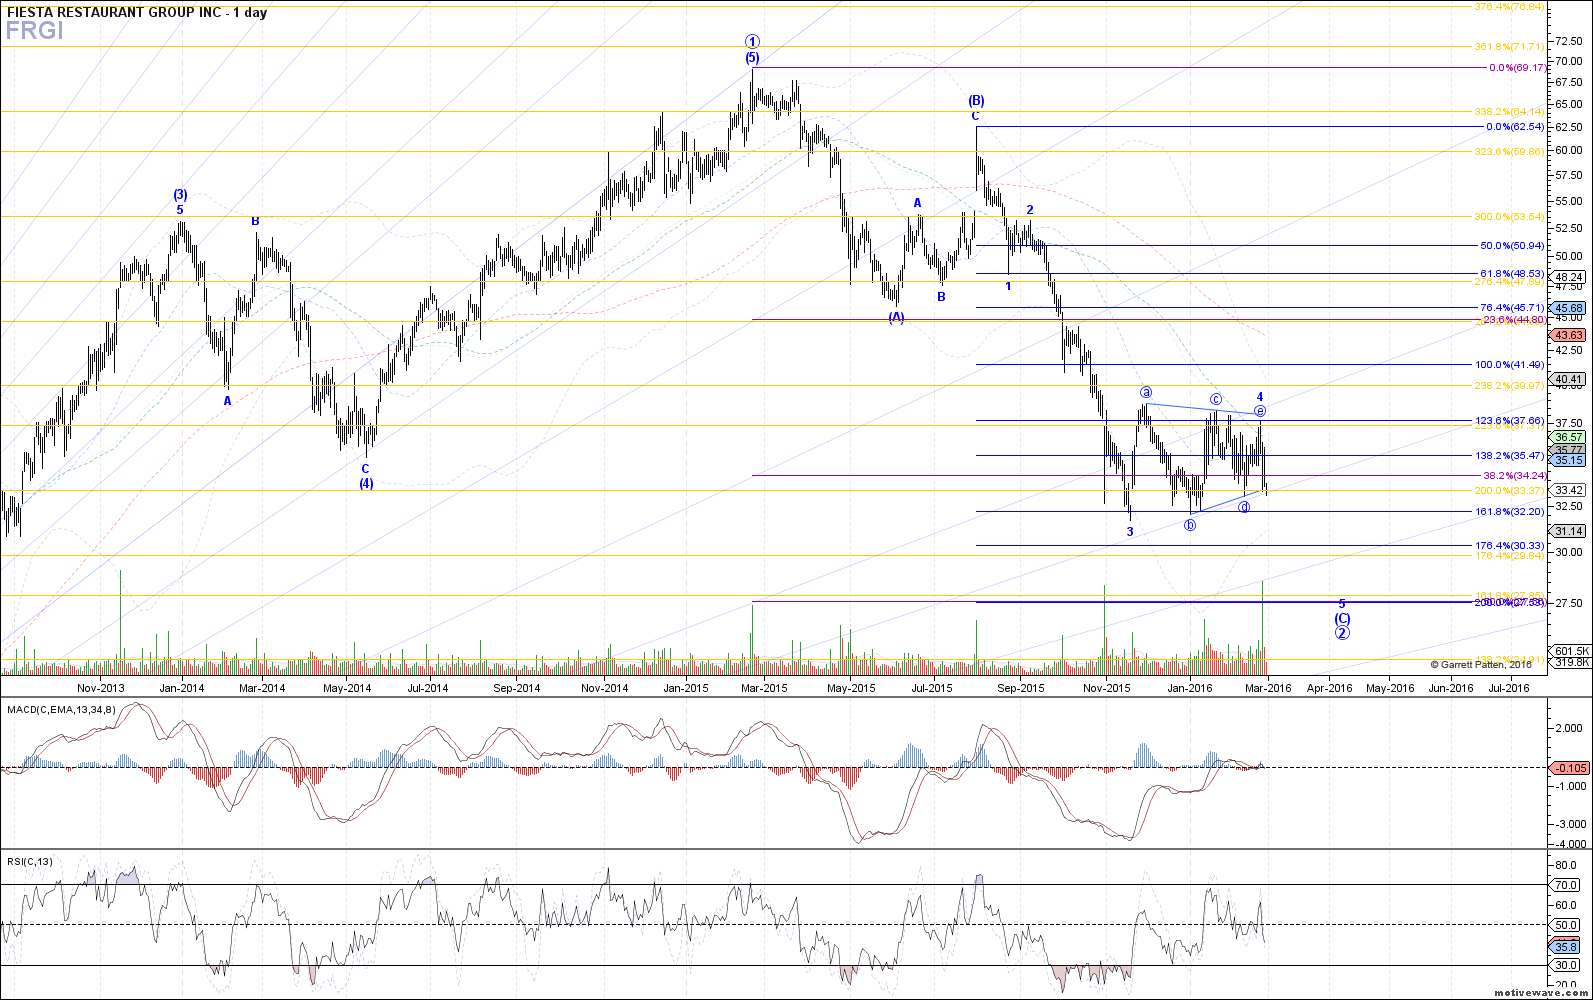The height and width of the screenshot is (1000, 1593).
Task: Click the (4) wave label near May-2014
Action: click(x=366, y=483)
